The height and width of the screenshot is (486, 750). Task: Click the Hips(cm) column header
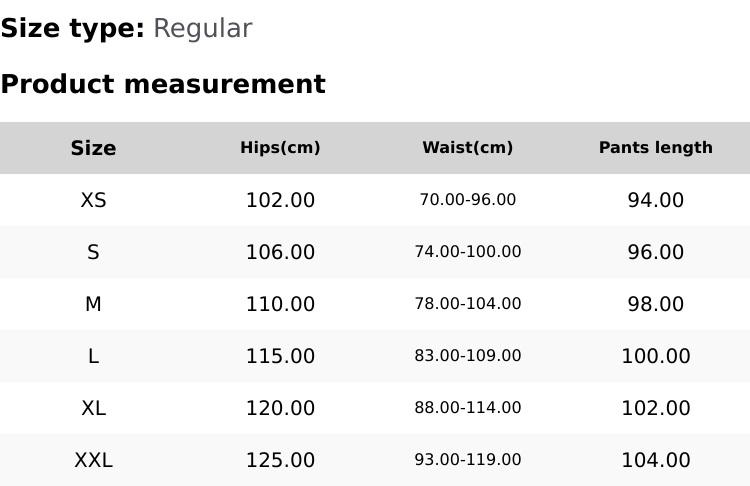280,148
